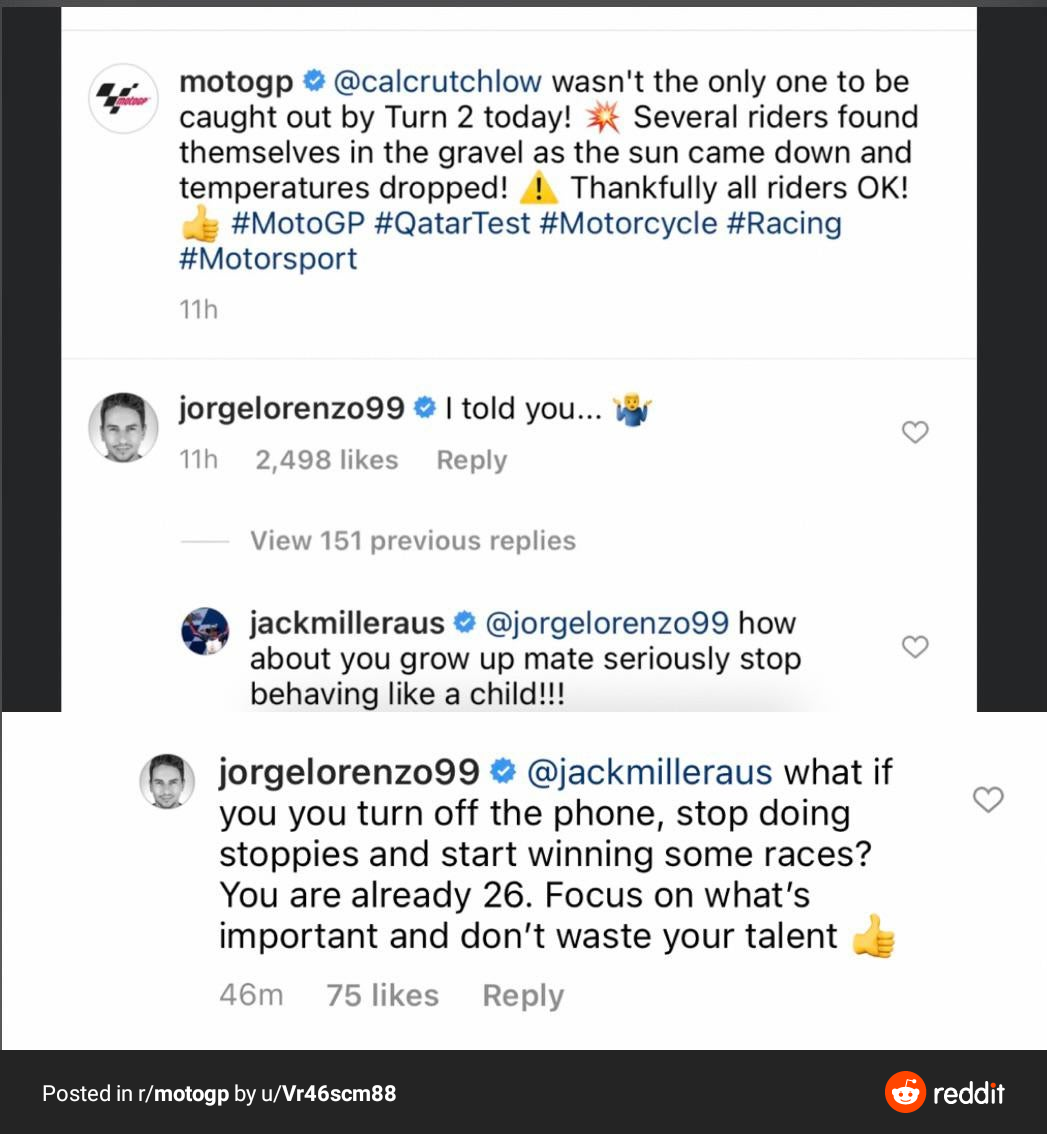The image size is (1047, 1134).
Task: Like jorgelorenzo99's "I told you..." comment
Action: 915,432
